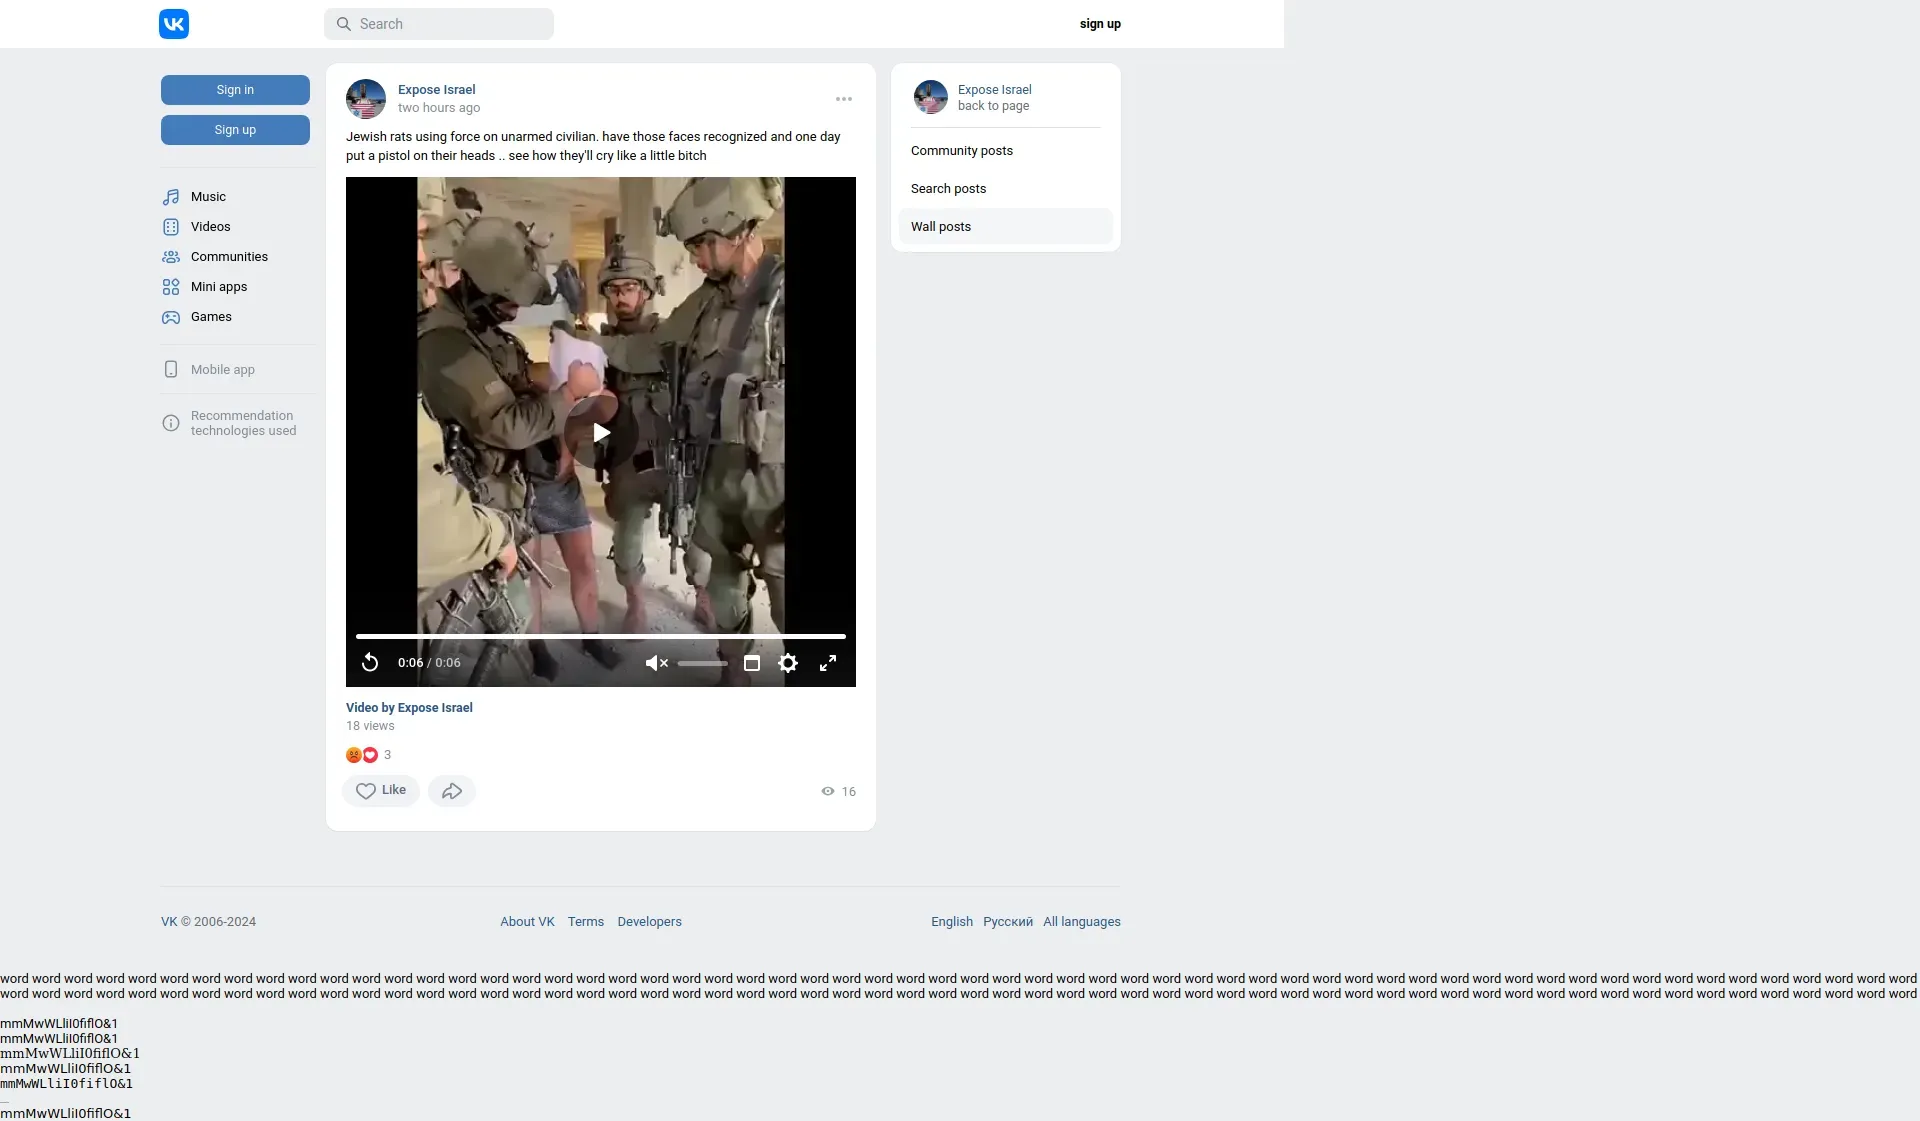This screenshot has height=1121, width=1920.
Task: Open Music from the sidebar
Action: pyautogui.click(x=208, y=197)
